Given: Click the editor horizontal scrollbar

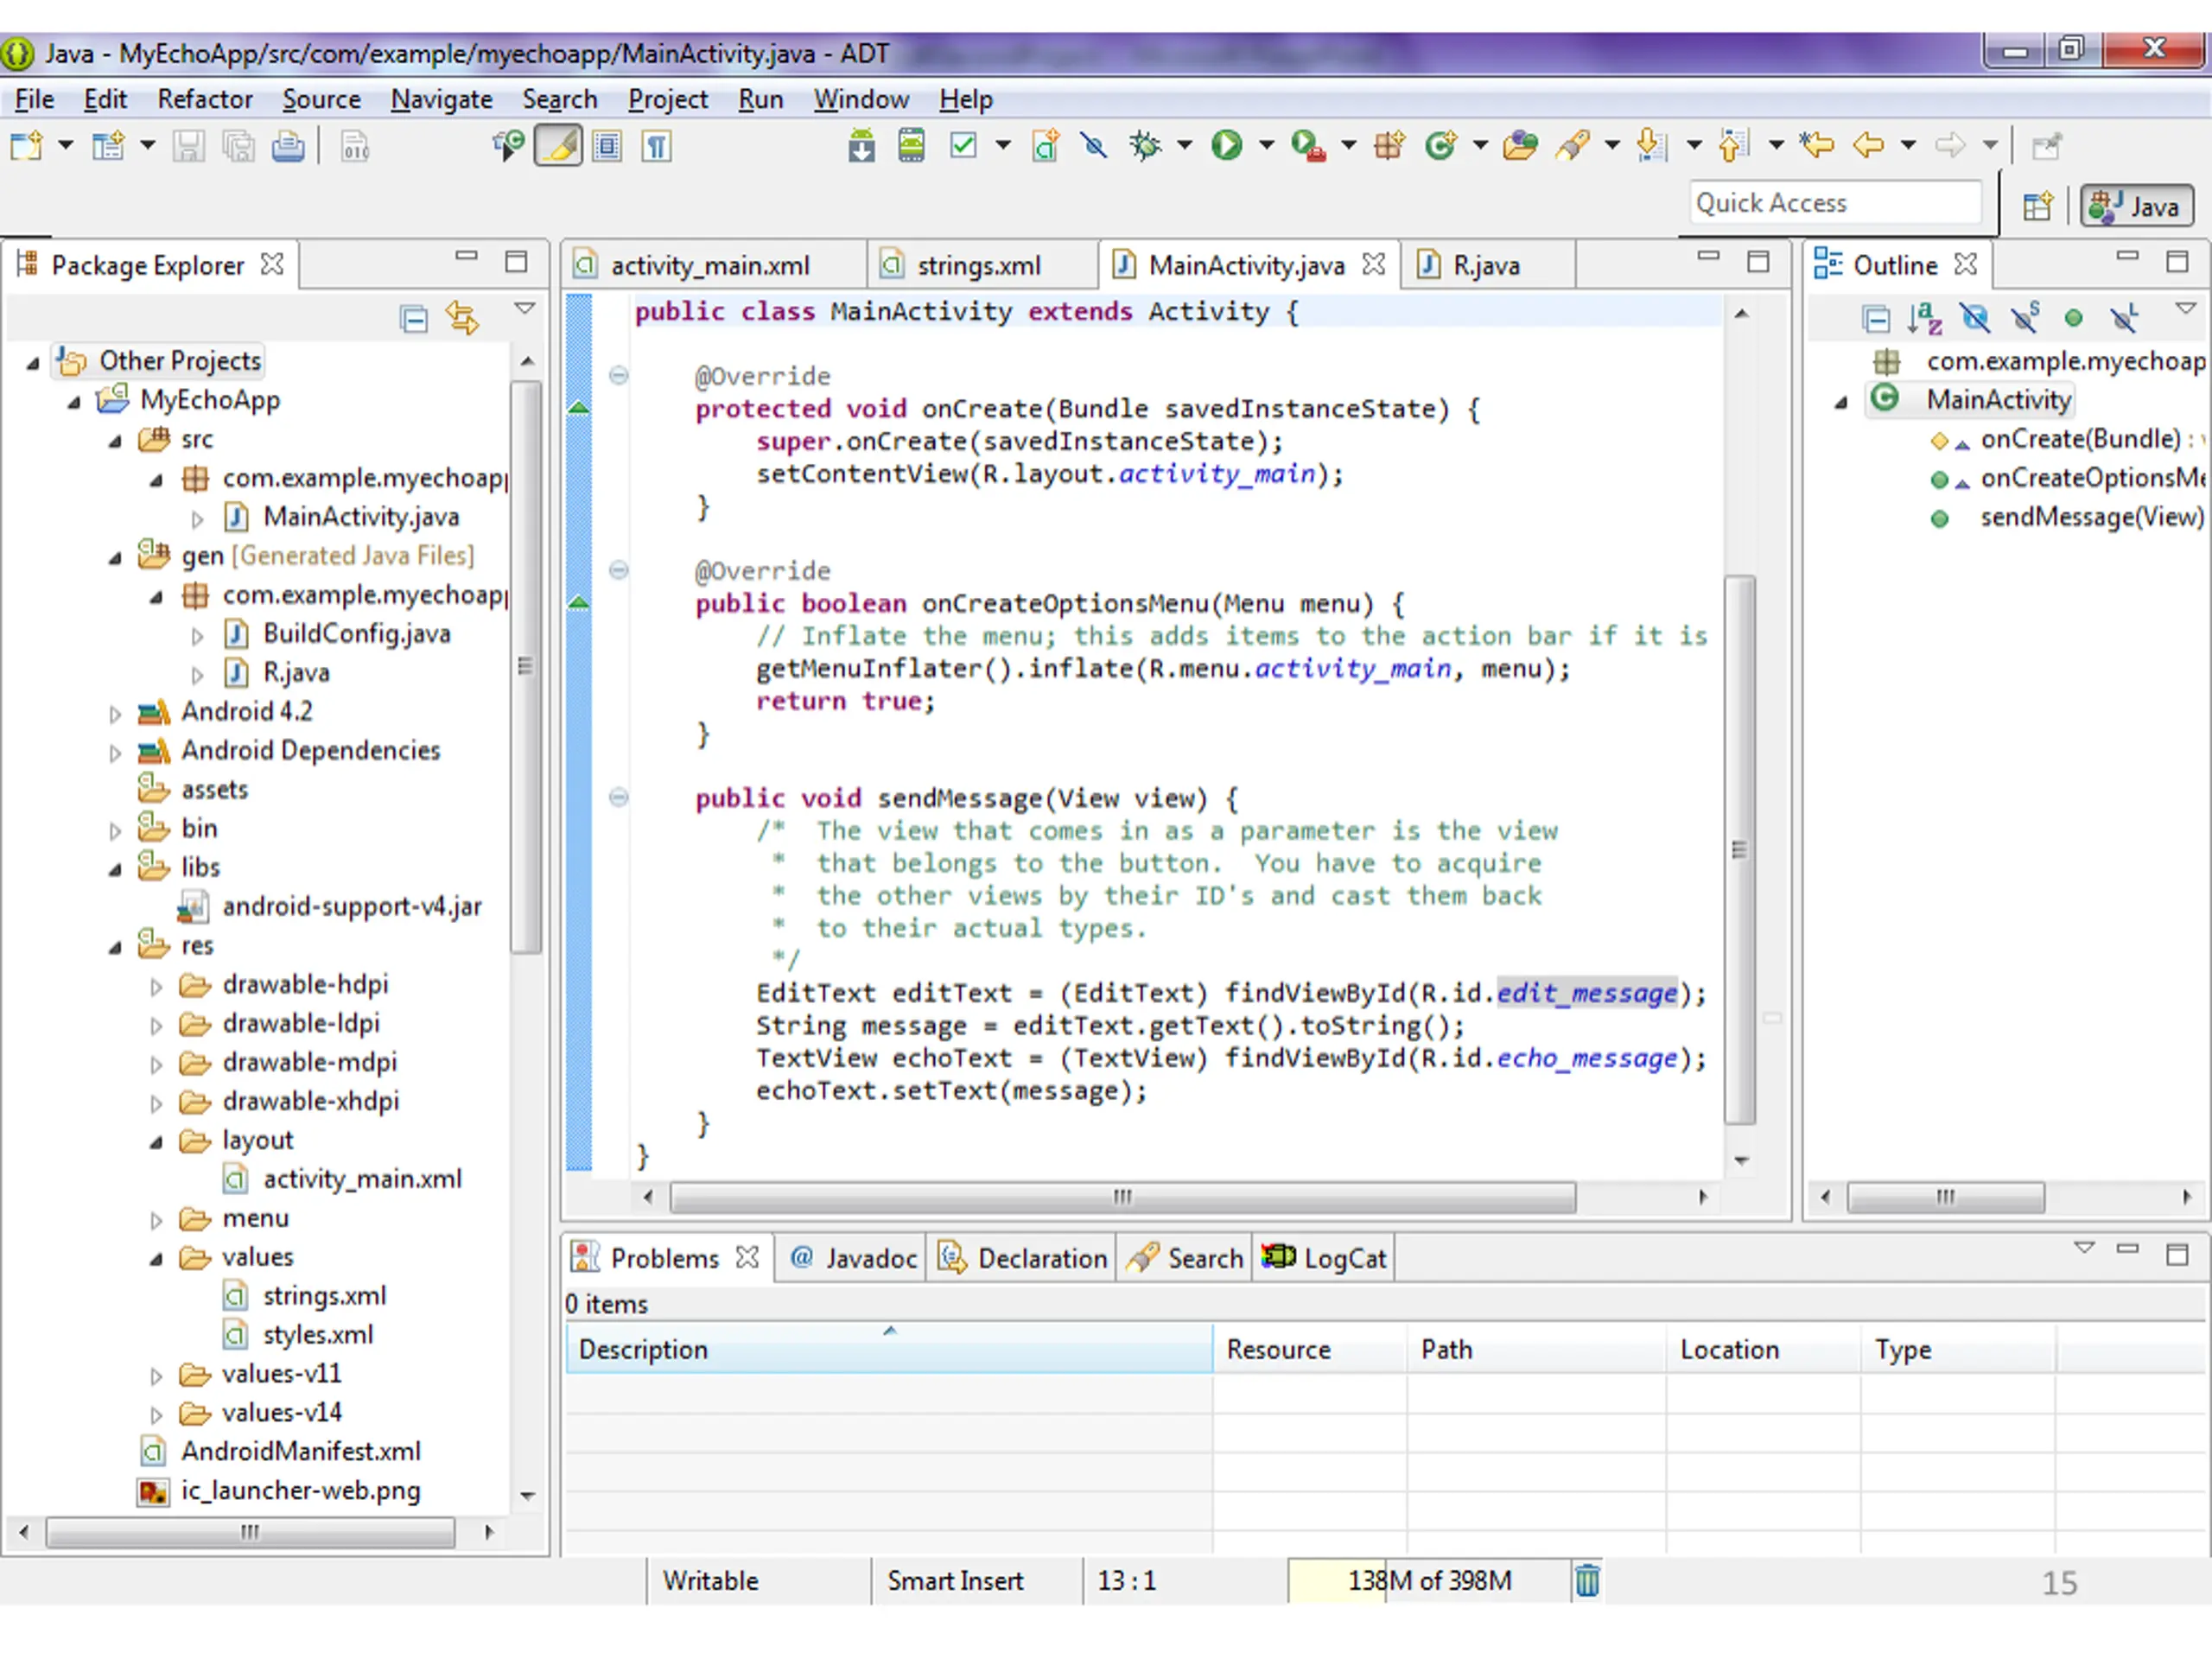Looking at the screenshot, I should 1122,1197.
